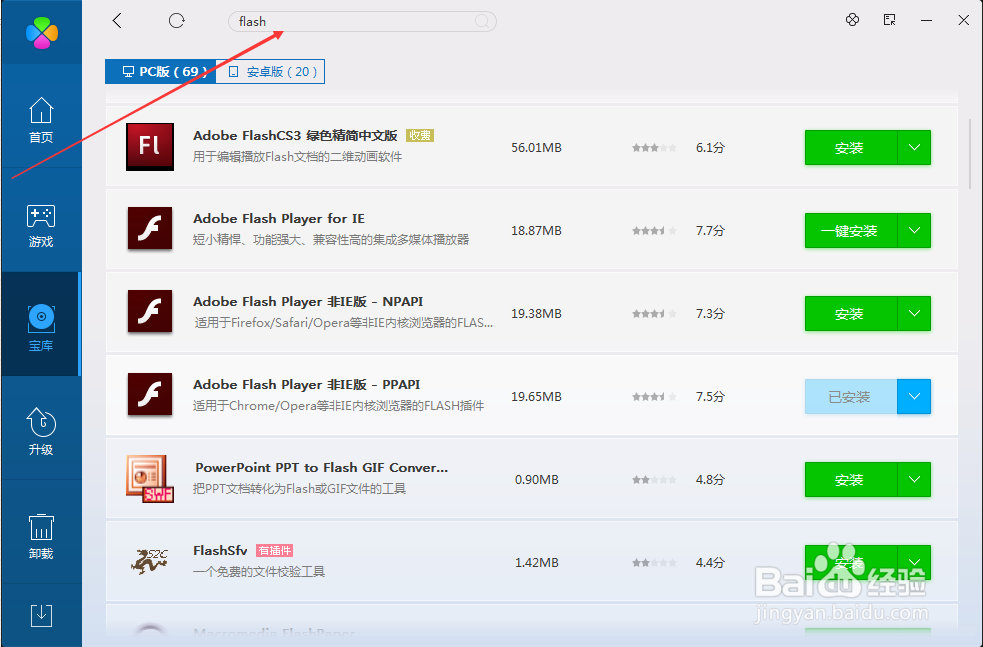Image resolution: width=983 pixels, height=647 pixels.
Task: Install Adobe FlashCS3 绿色精简中文版
Action: pyautogui.click(x=850, y=148)
